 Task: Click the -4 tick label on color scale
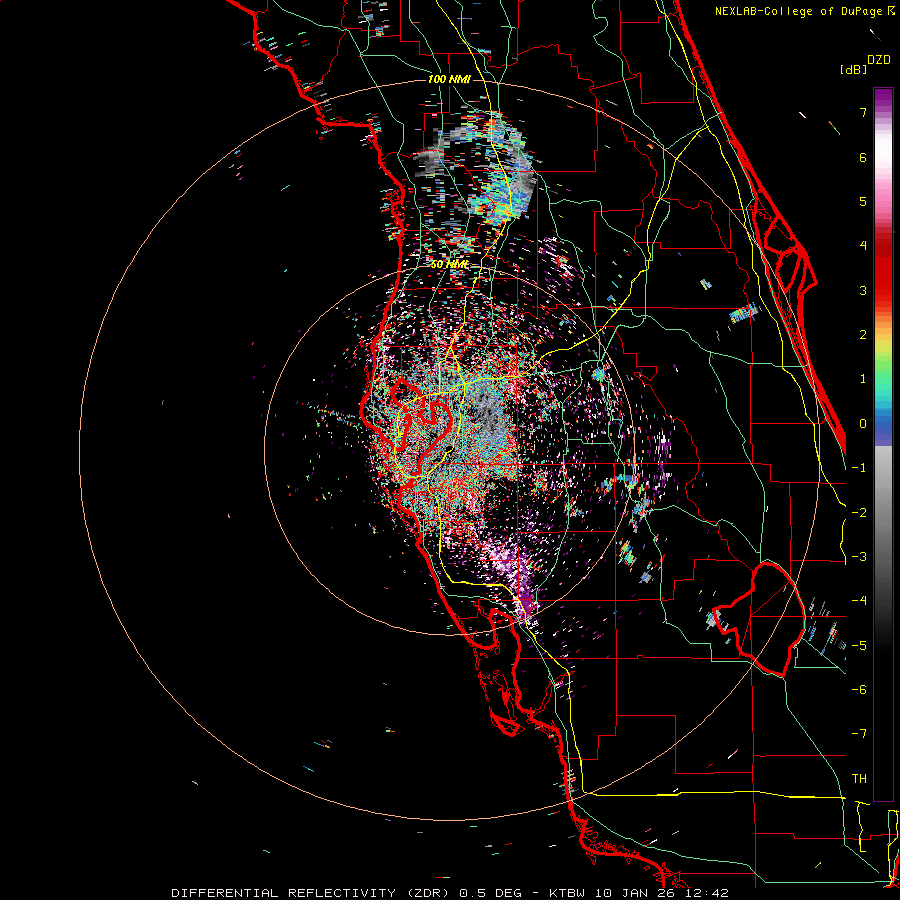coord(859,601)
